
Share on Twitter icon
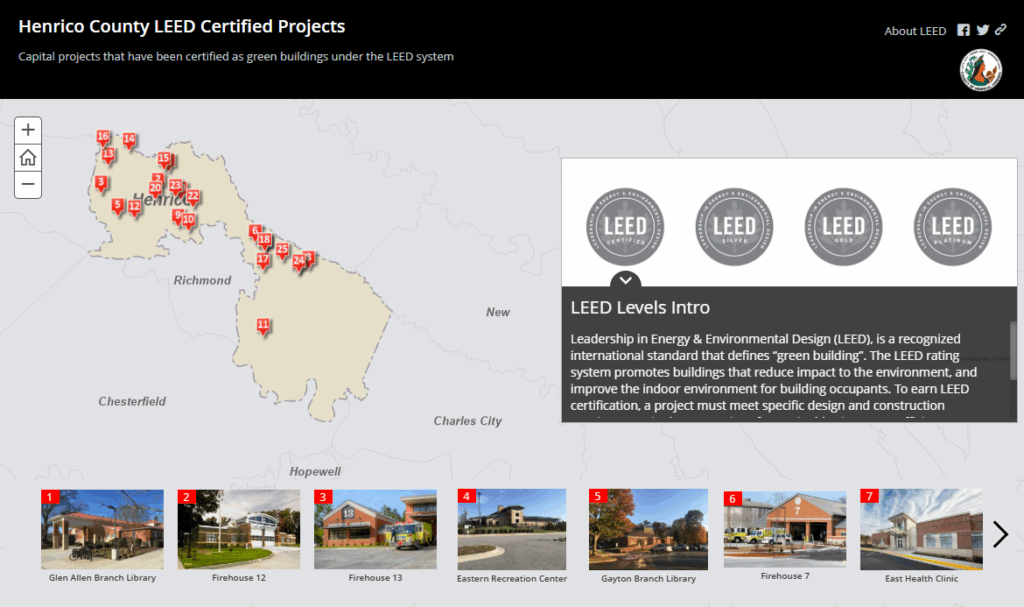pos(982,31)
